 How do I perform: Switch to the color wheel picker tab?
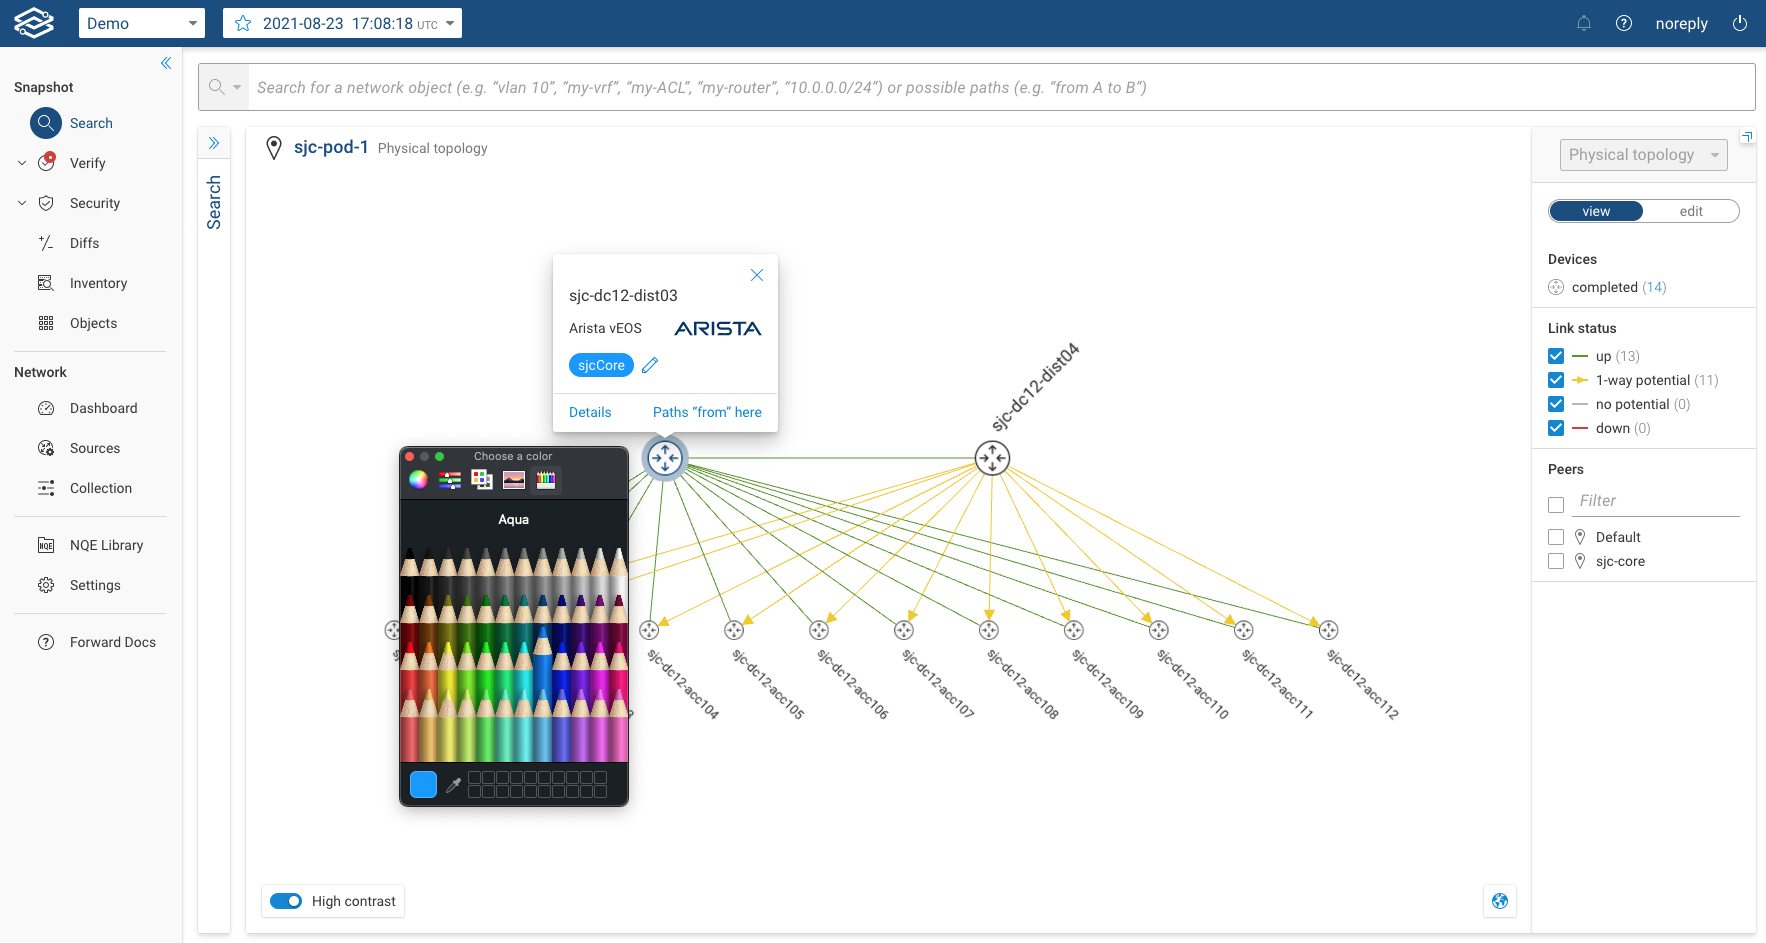[418, 480]
